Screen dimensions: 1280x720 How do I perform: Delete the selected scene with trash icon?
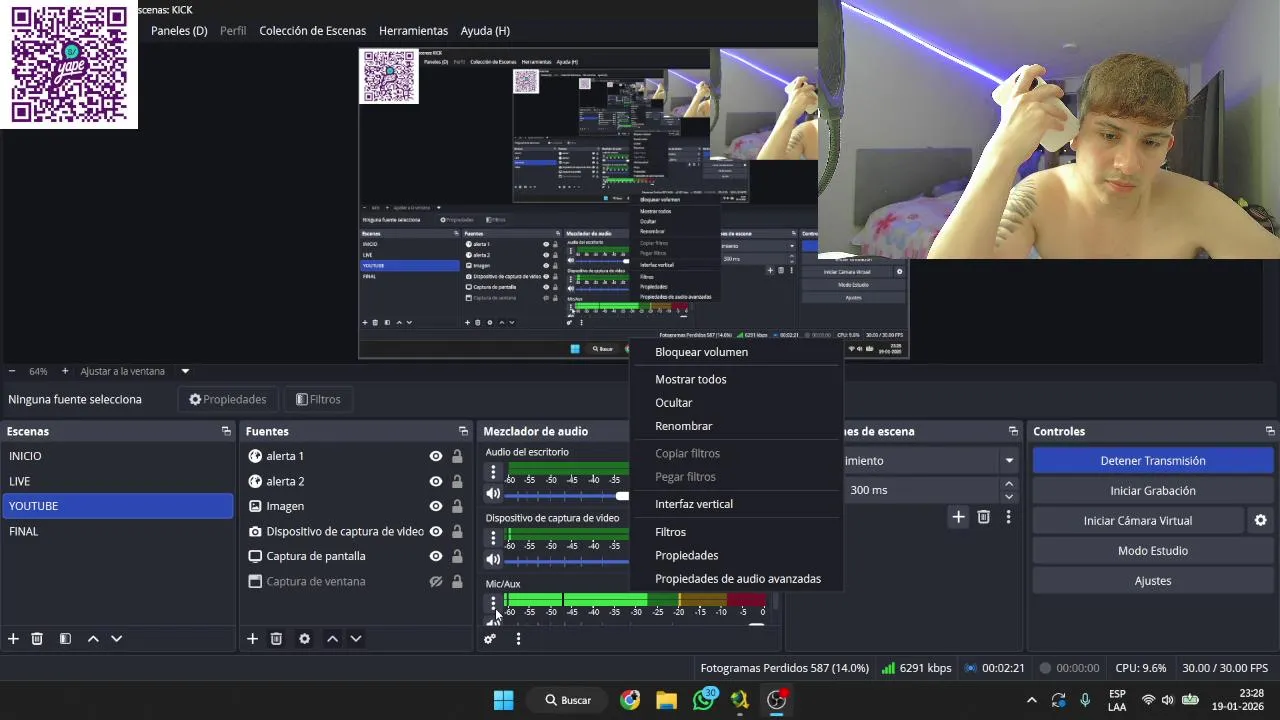37,639
